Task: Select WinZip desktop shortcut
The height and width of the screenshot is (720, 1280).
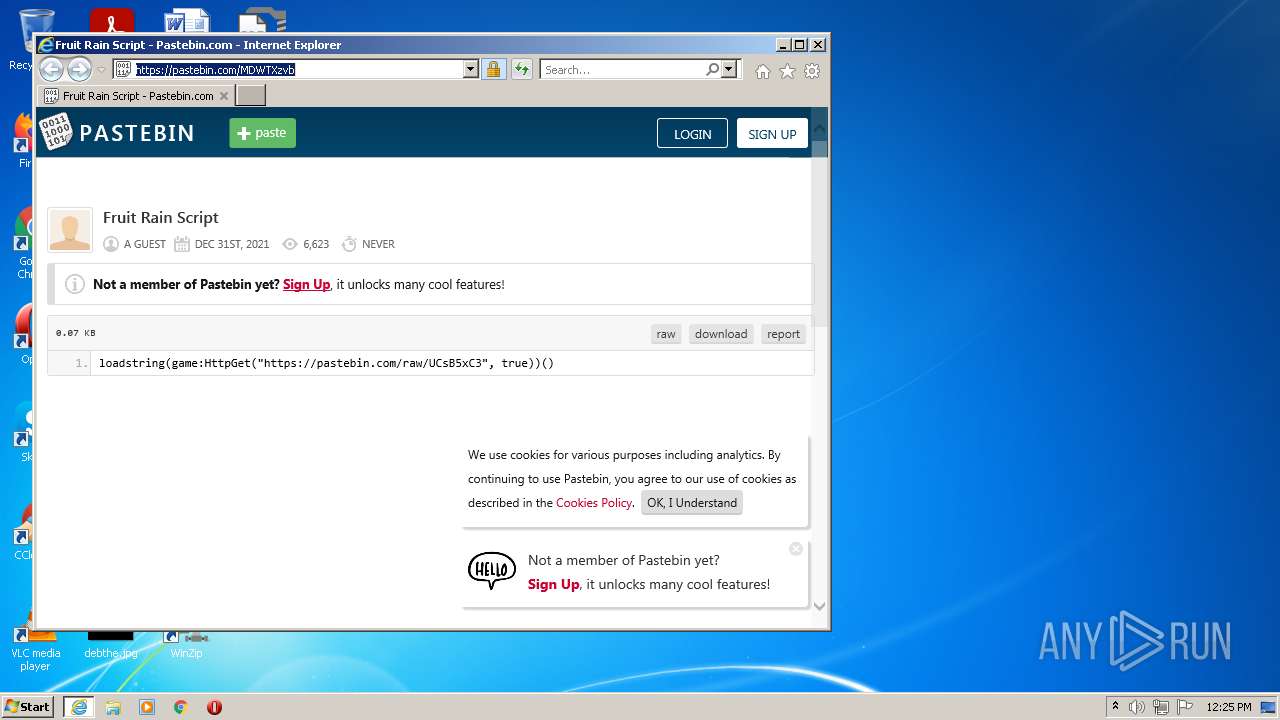Action: (x=186, y=643)
